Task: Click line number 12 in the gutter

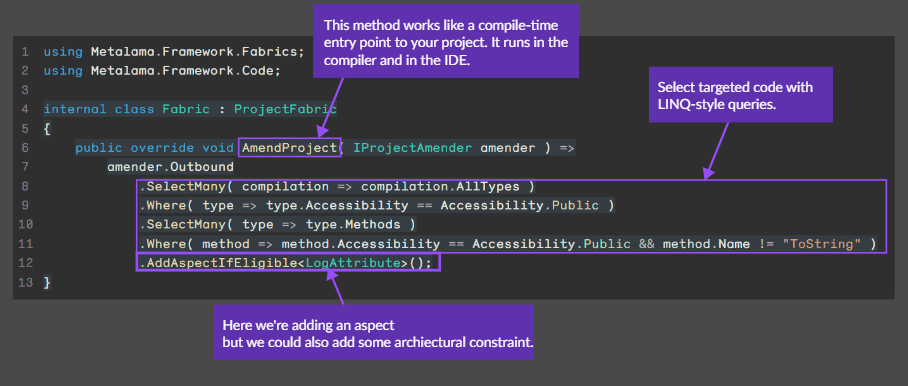Action: click(25, 262)
